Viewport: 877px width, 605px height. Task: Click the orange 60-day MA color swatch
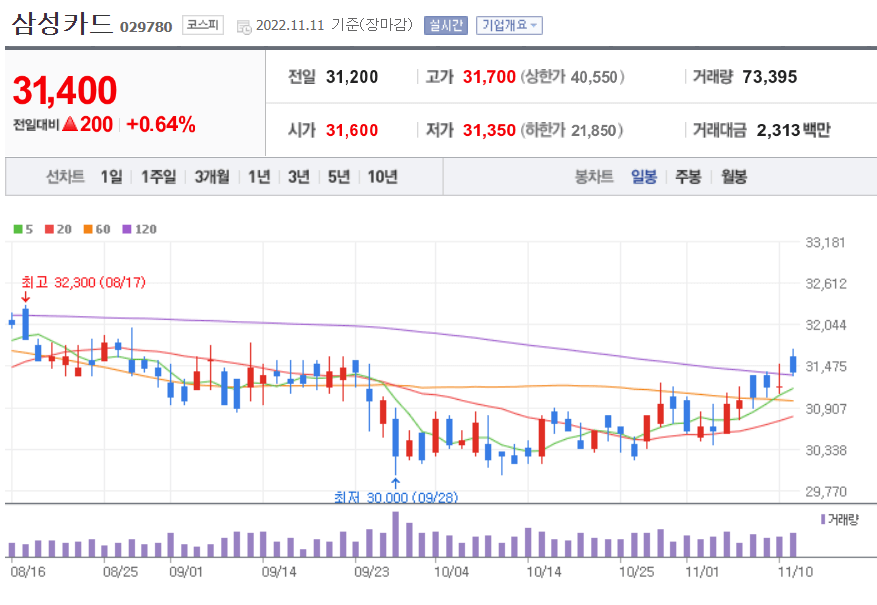click(89, 229)
